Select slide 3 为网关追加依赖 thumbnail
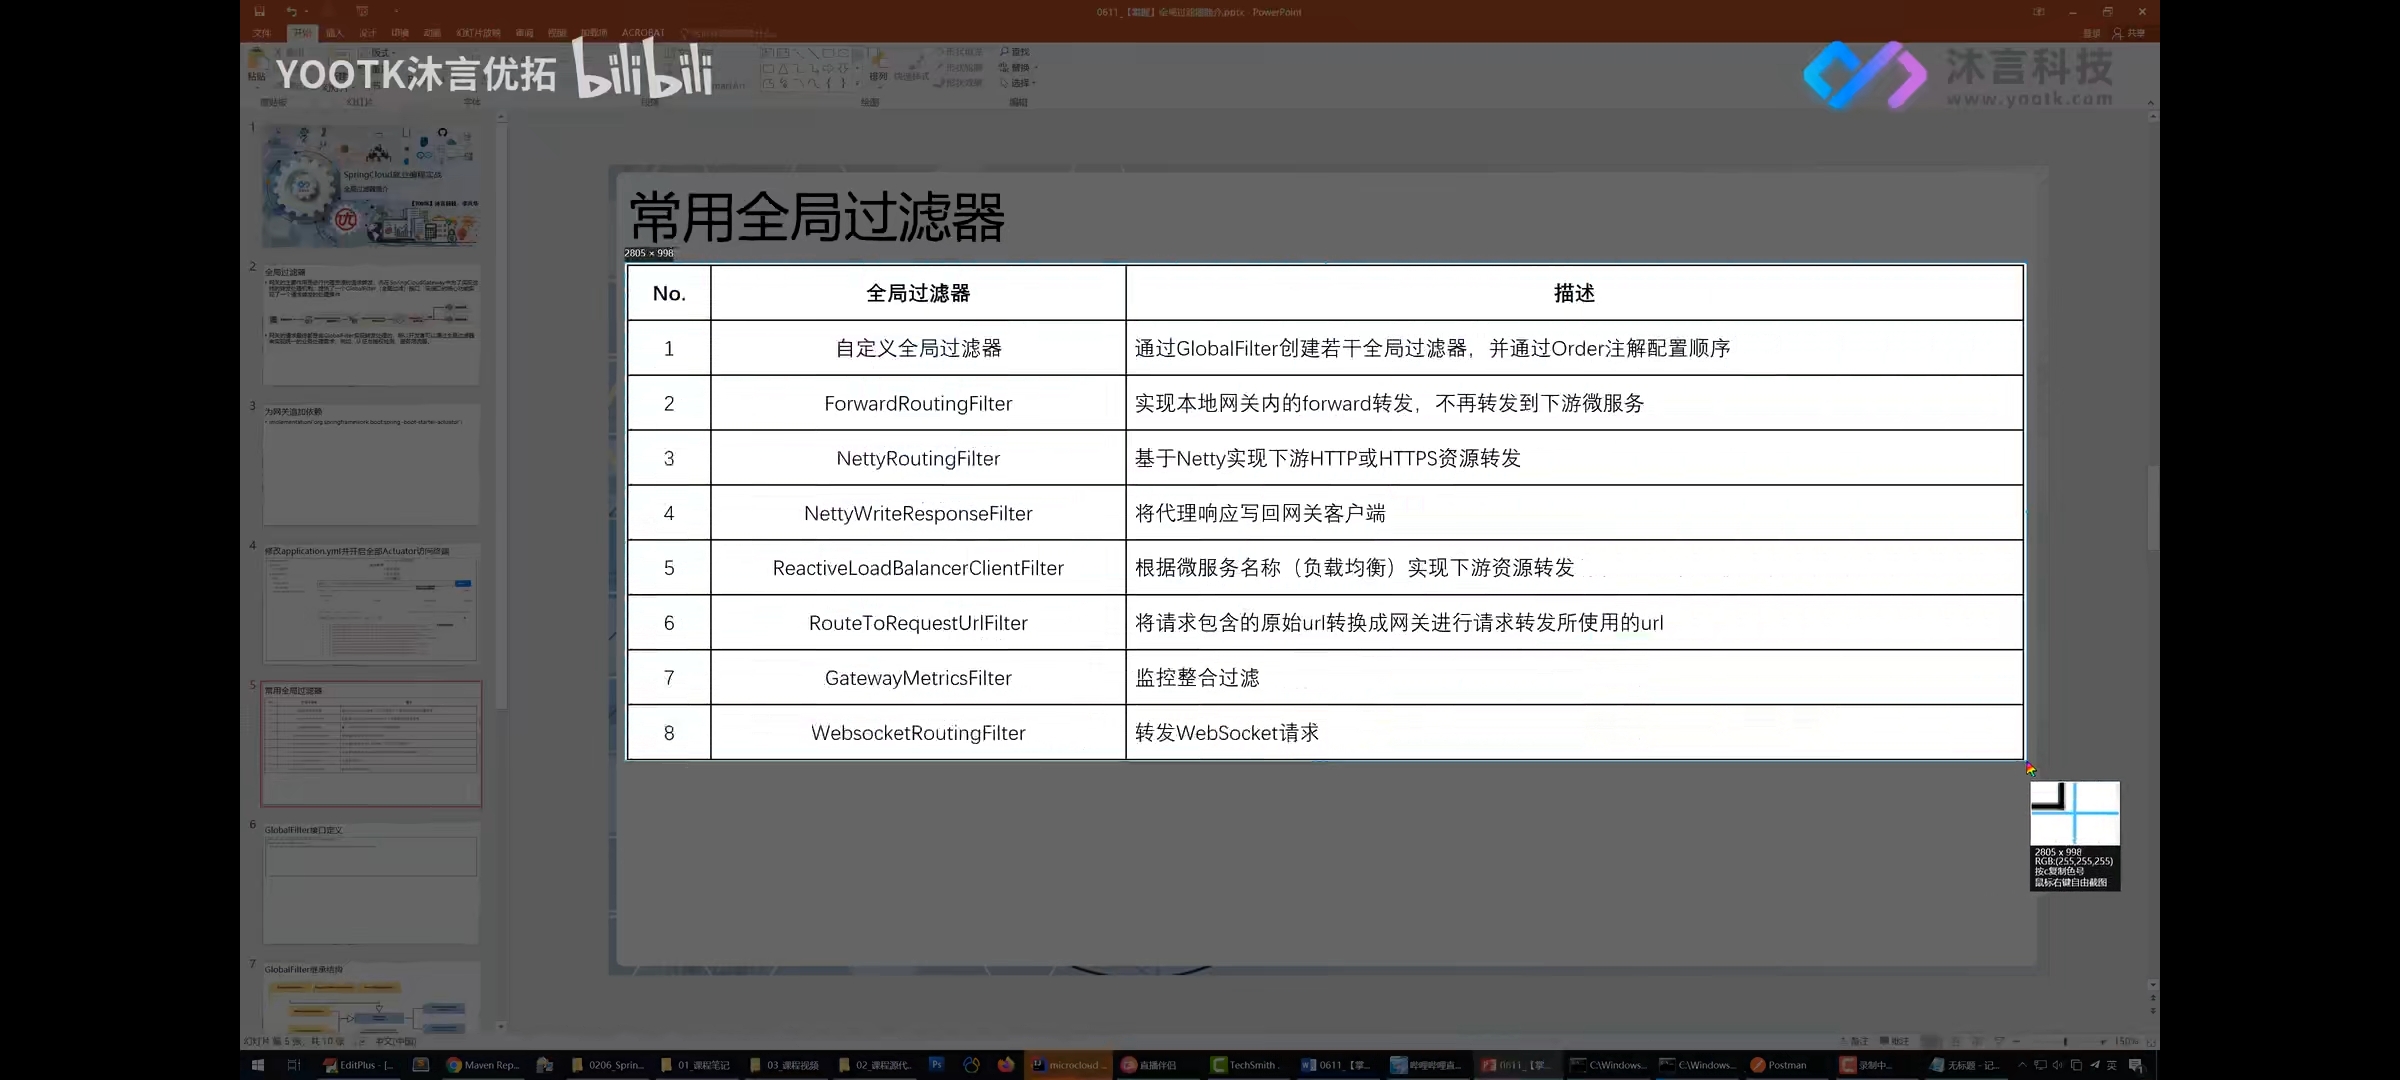This screenshot has width=2400, height=1080. coord(371,465)
